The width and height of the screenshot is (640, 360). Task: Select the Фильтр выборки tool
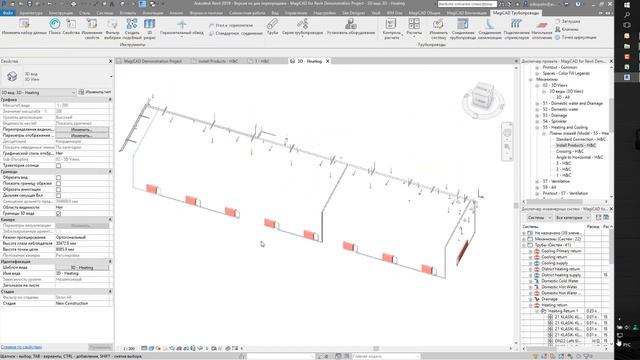click(x=112, y=29)
